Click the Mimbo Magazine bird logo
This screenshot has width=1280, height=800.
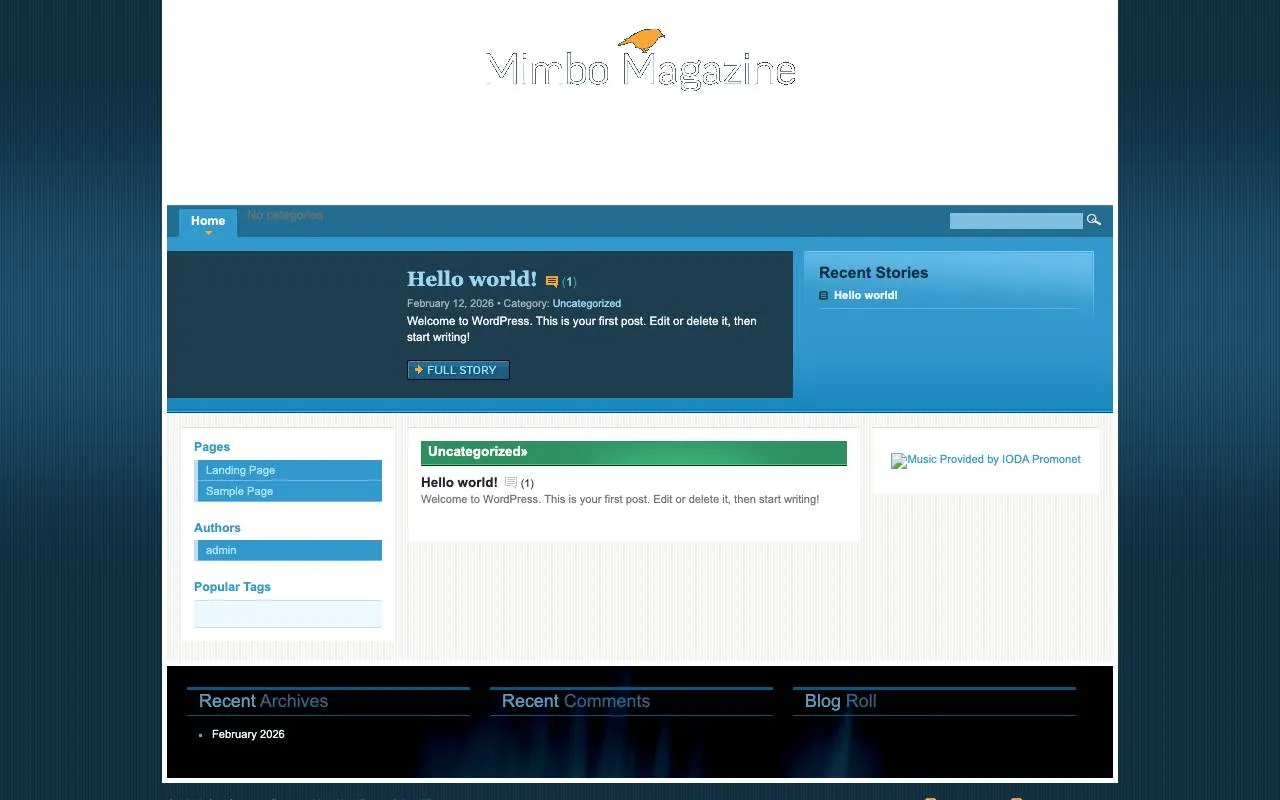pos(641,60)
